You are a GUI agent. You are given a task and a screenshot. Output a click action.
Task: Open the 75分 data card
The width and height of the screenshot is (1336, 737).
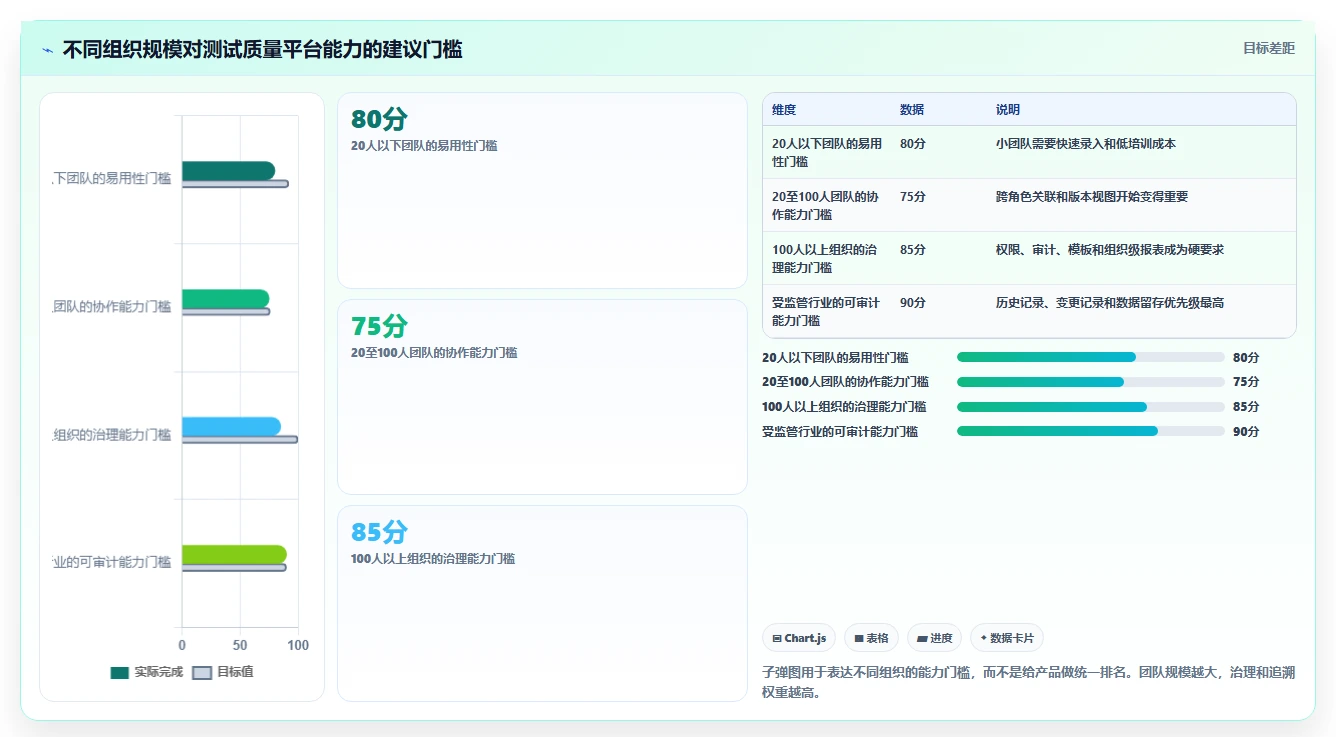(542, 397)
